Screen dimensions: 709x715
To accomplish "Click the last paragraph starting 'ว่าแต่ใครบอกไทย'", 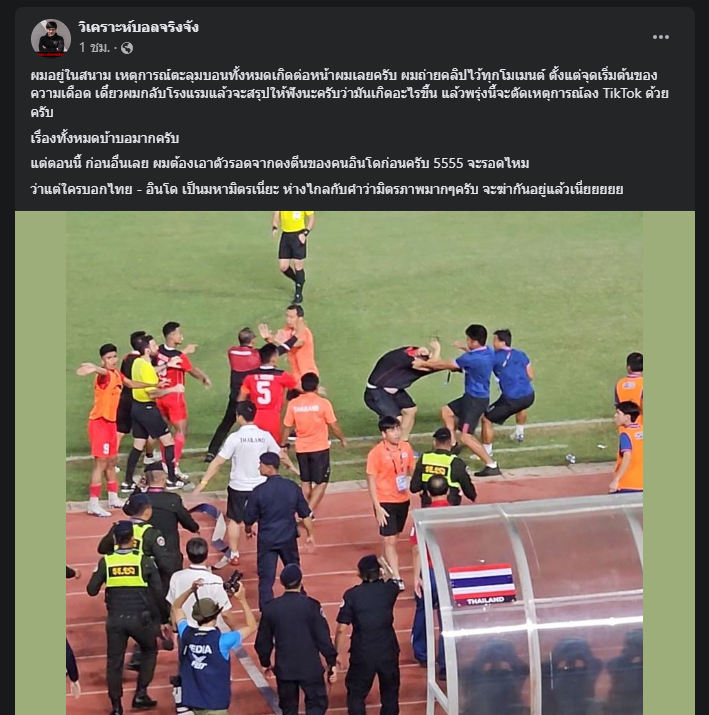I will coord(326,189).
